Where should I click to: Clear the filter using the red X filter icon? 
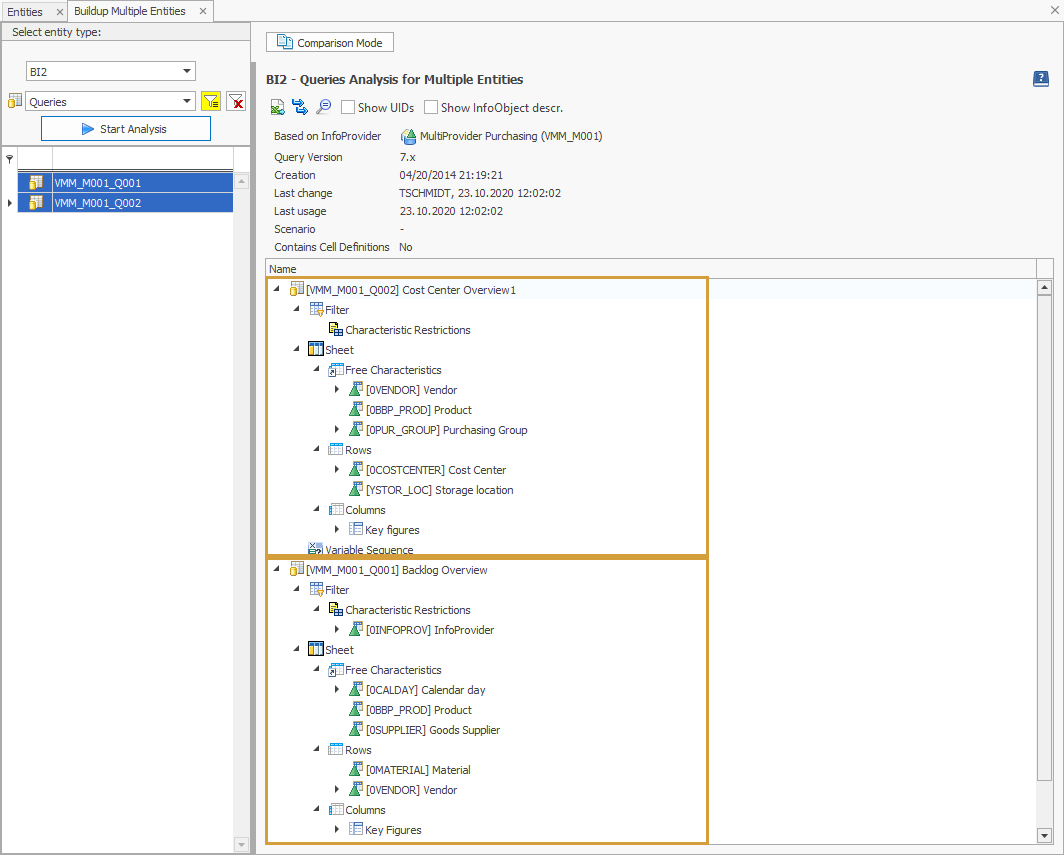click(236, 101)
